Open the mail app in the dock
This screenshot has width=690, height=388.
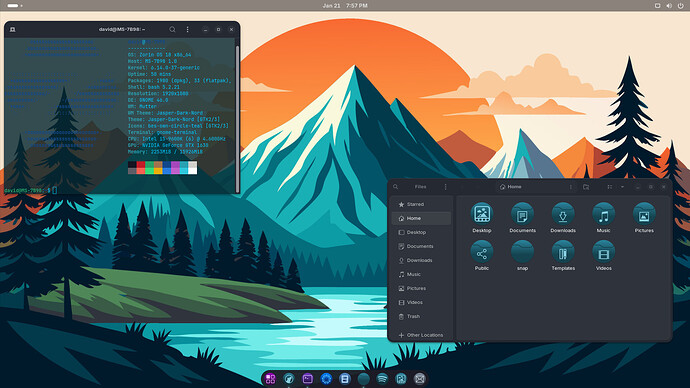coord(419,378)
